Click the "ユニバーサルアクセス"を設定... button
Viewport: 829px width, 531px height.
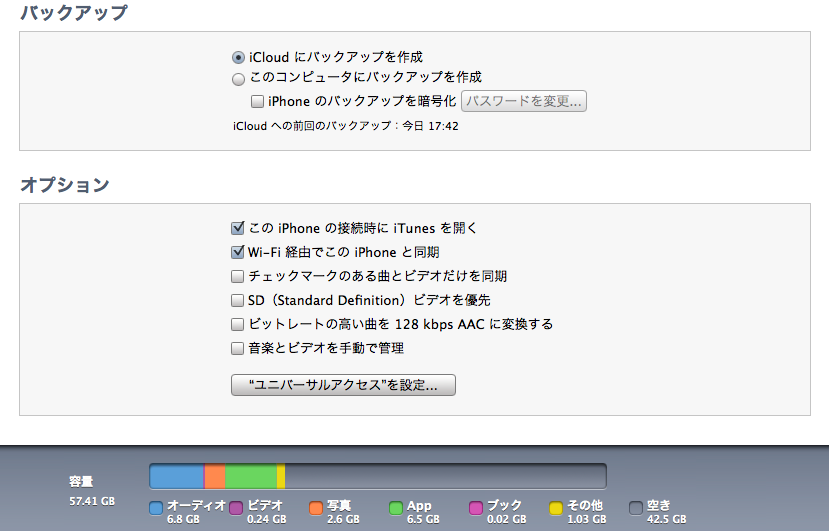(343, 384)
